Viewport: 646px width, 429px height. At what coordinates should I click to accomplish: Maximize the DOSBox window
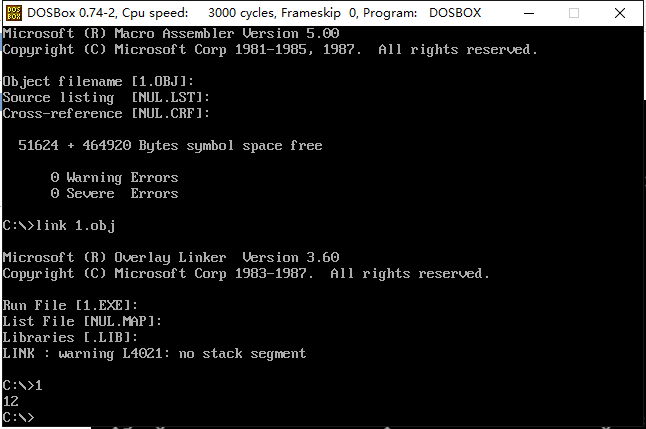574,13
